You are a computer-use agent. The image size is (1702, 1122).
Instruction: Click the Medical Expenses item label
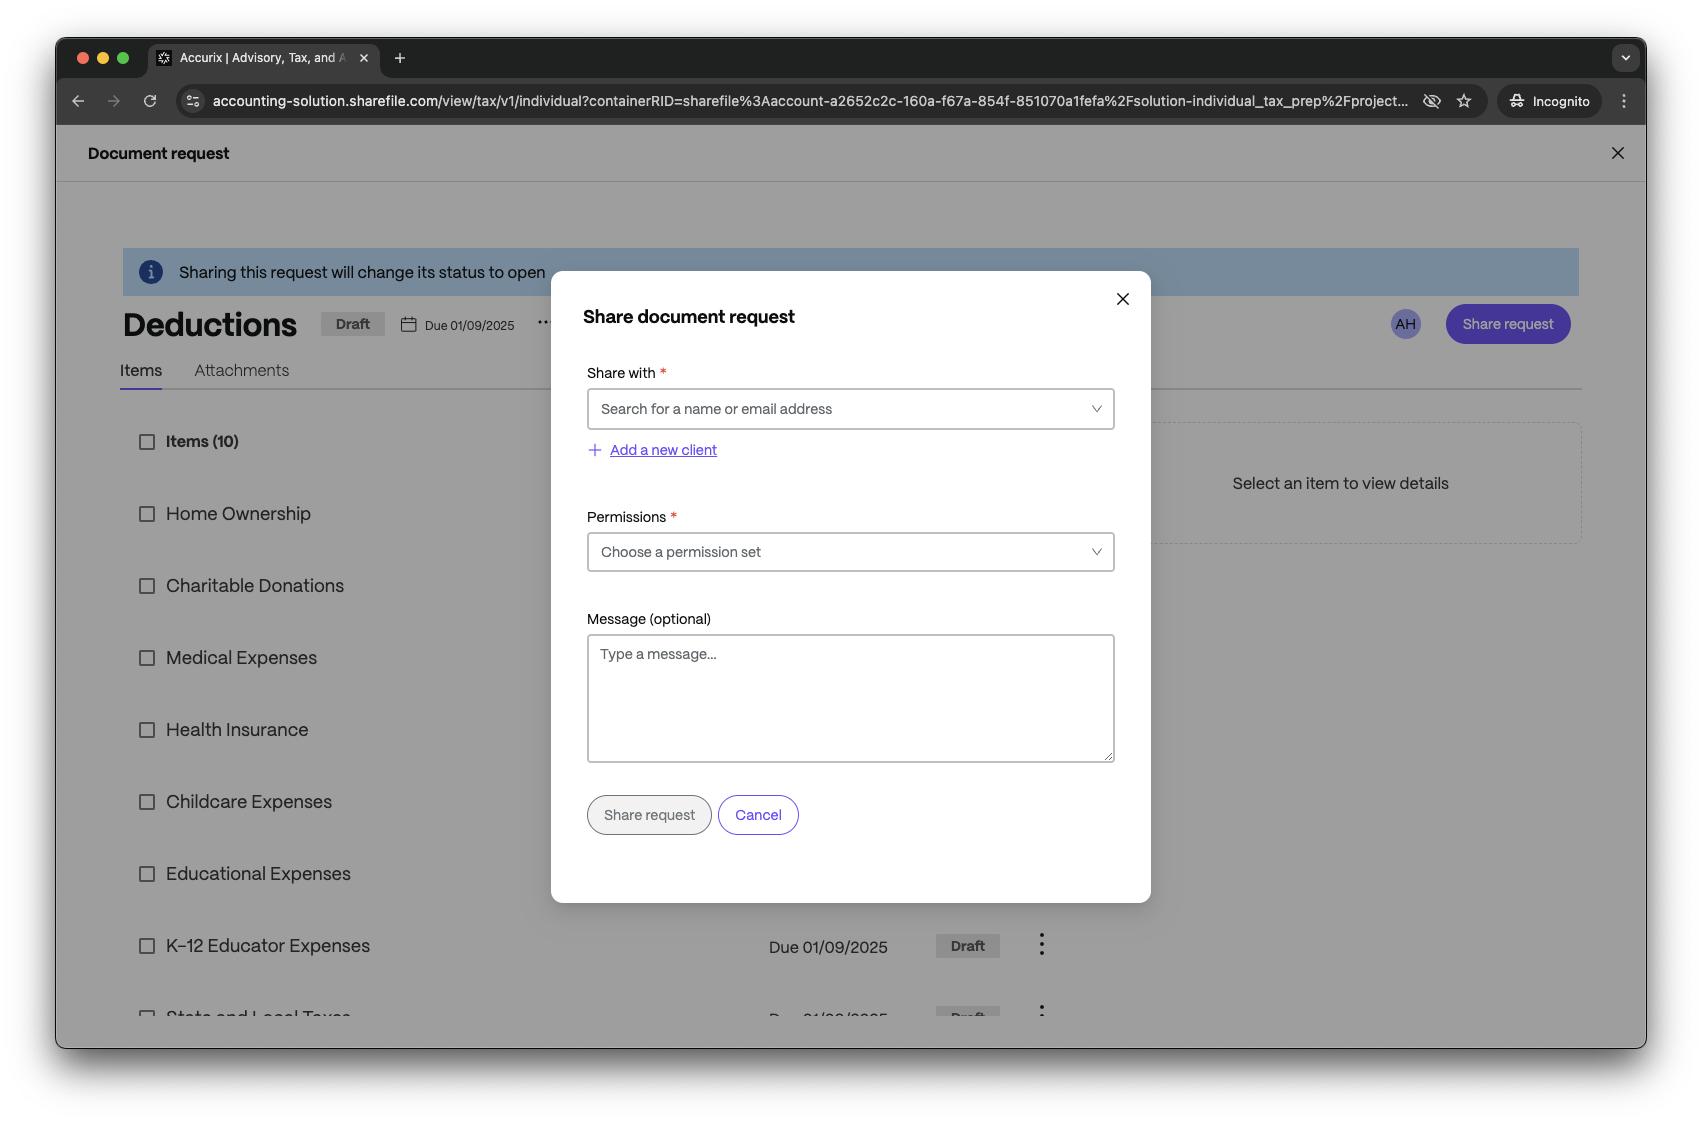click(241, 658)
